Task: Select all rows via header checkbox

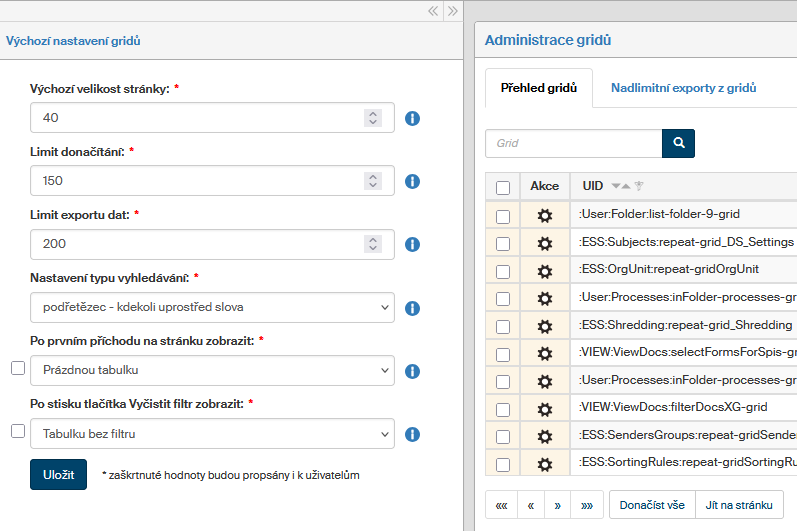Action: 503,187
